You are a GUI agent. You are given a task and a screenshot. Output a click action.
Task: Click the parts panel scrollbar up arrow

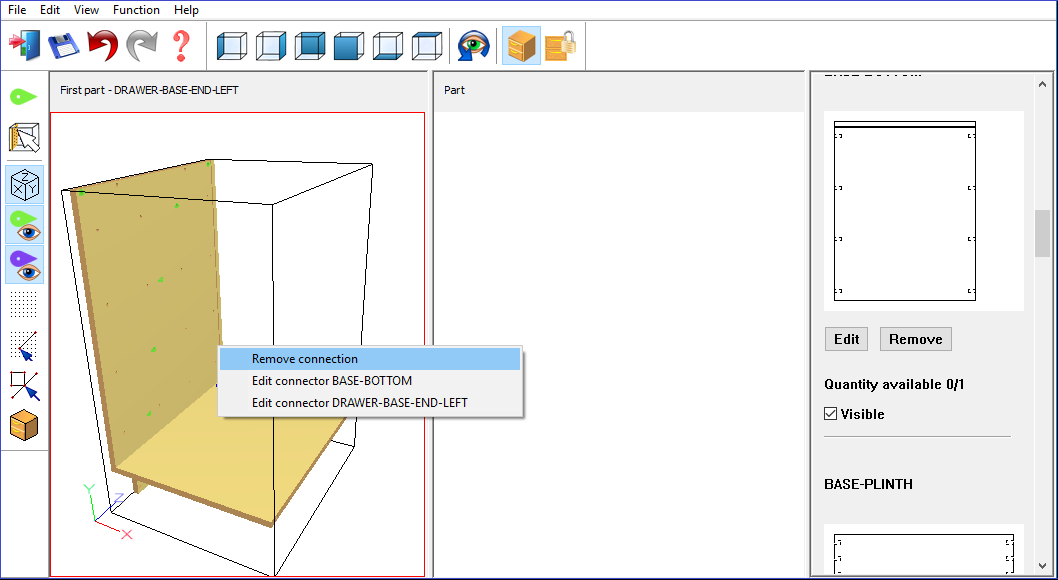coord(1042,84)
